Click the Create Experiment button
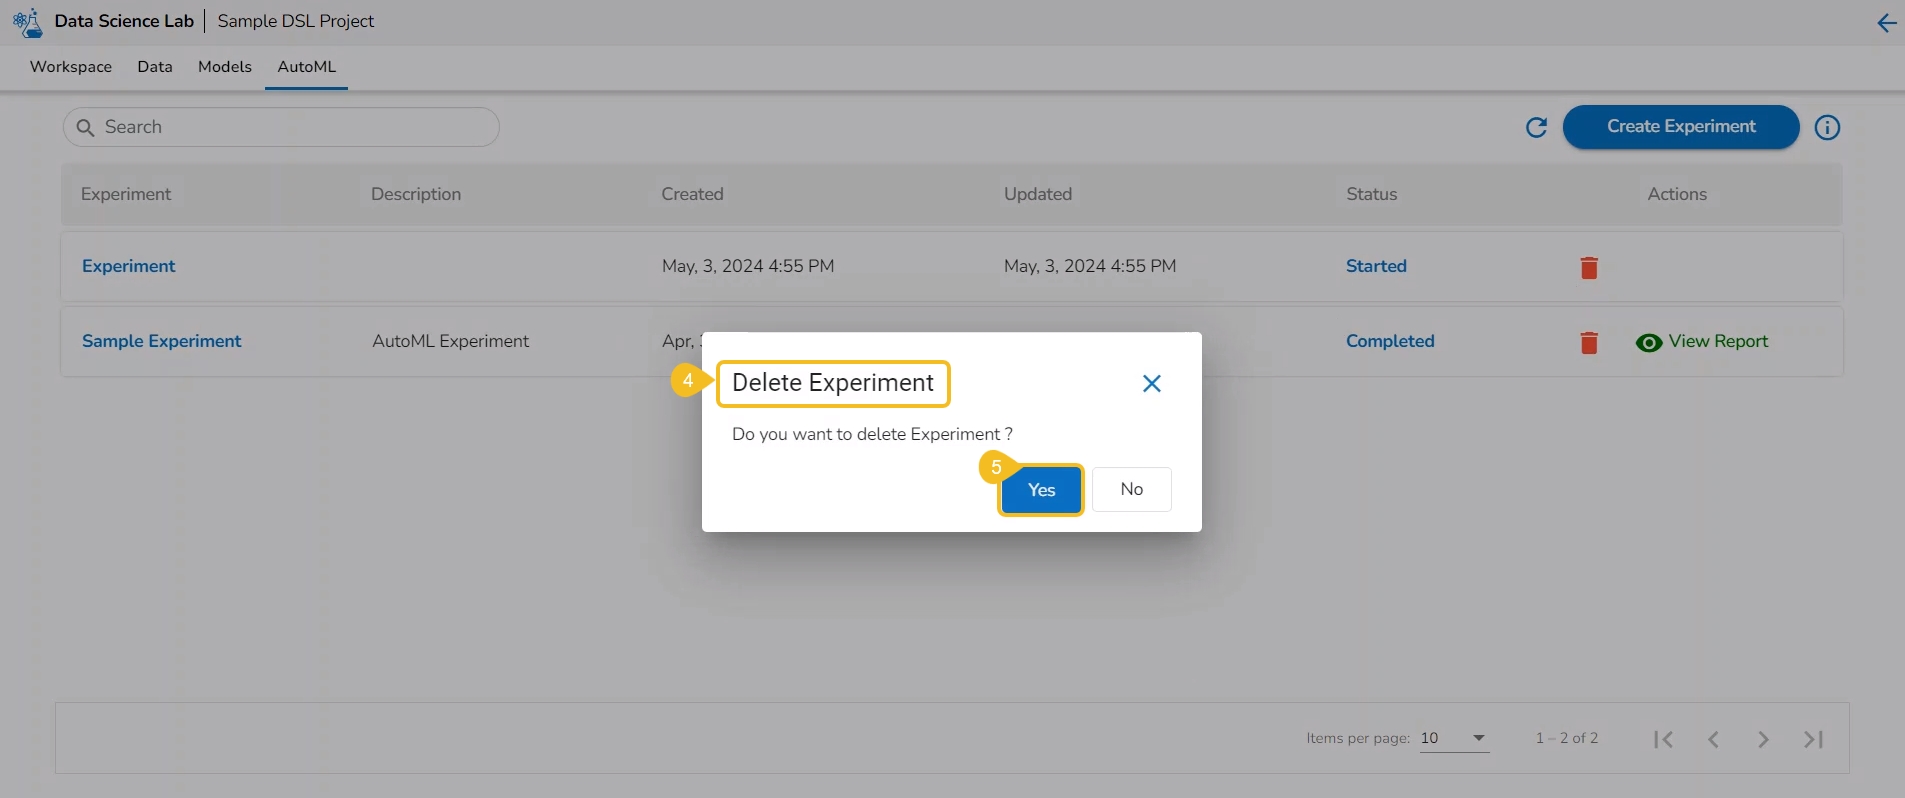This screenshot has height=798, width=1905. (1680, 127)
